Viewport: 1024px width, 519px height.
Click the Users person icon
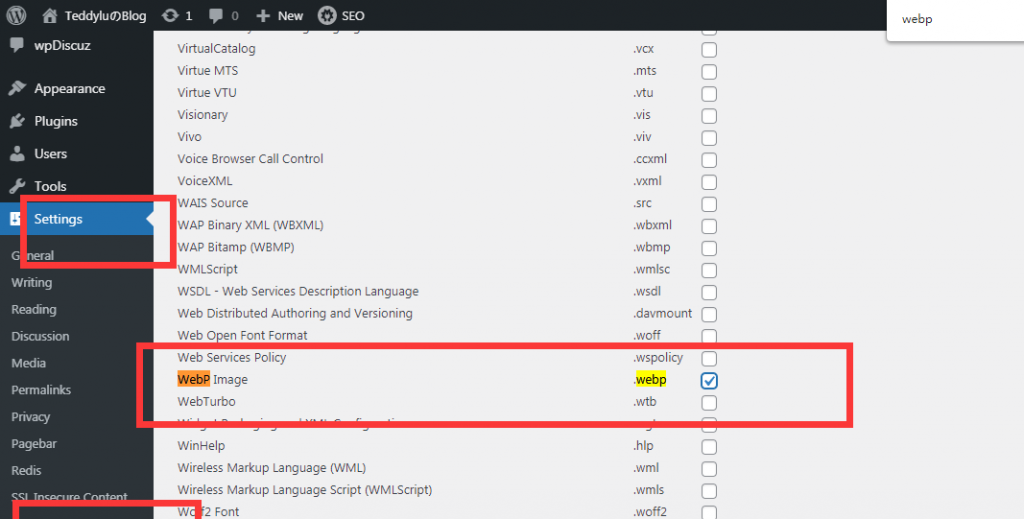click(x=17, y=153)
